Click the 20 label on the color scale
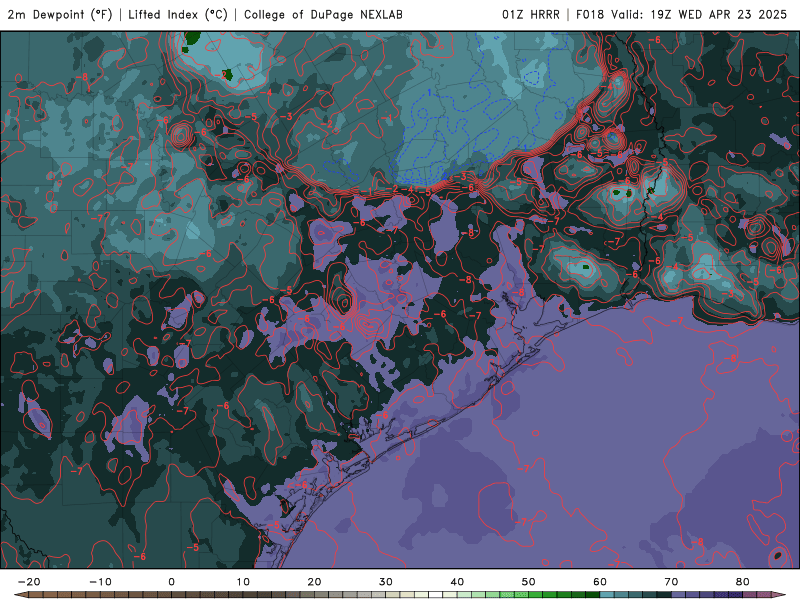The image size is (800, 600). coord(314,582)
